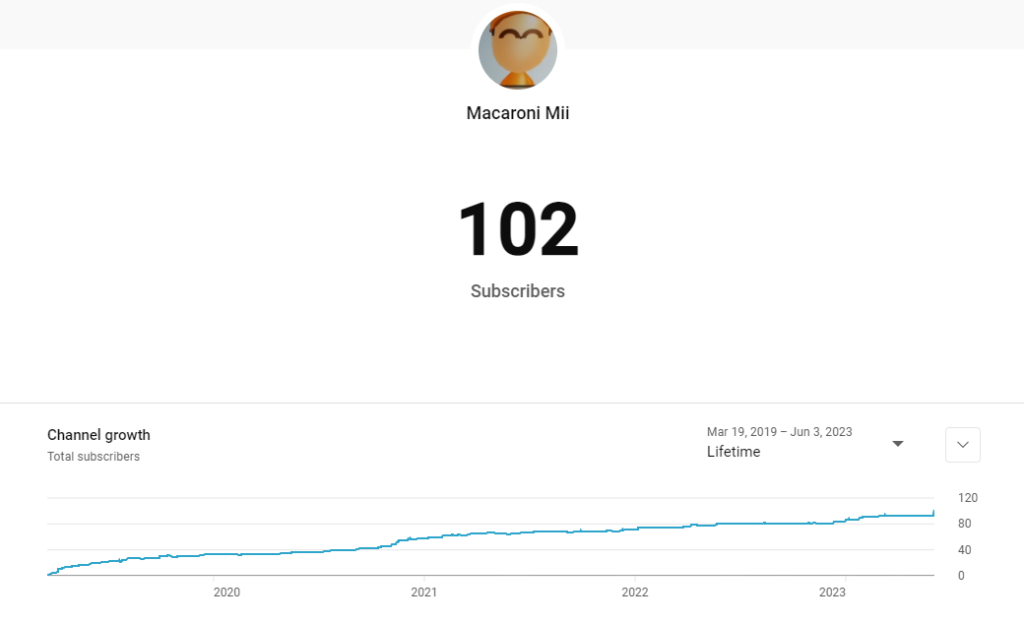Image resolution: width=1024 pixels, height=624 pixels.
Task: Collapse the Channel growth card with the chevron
Action: 962,444
